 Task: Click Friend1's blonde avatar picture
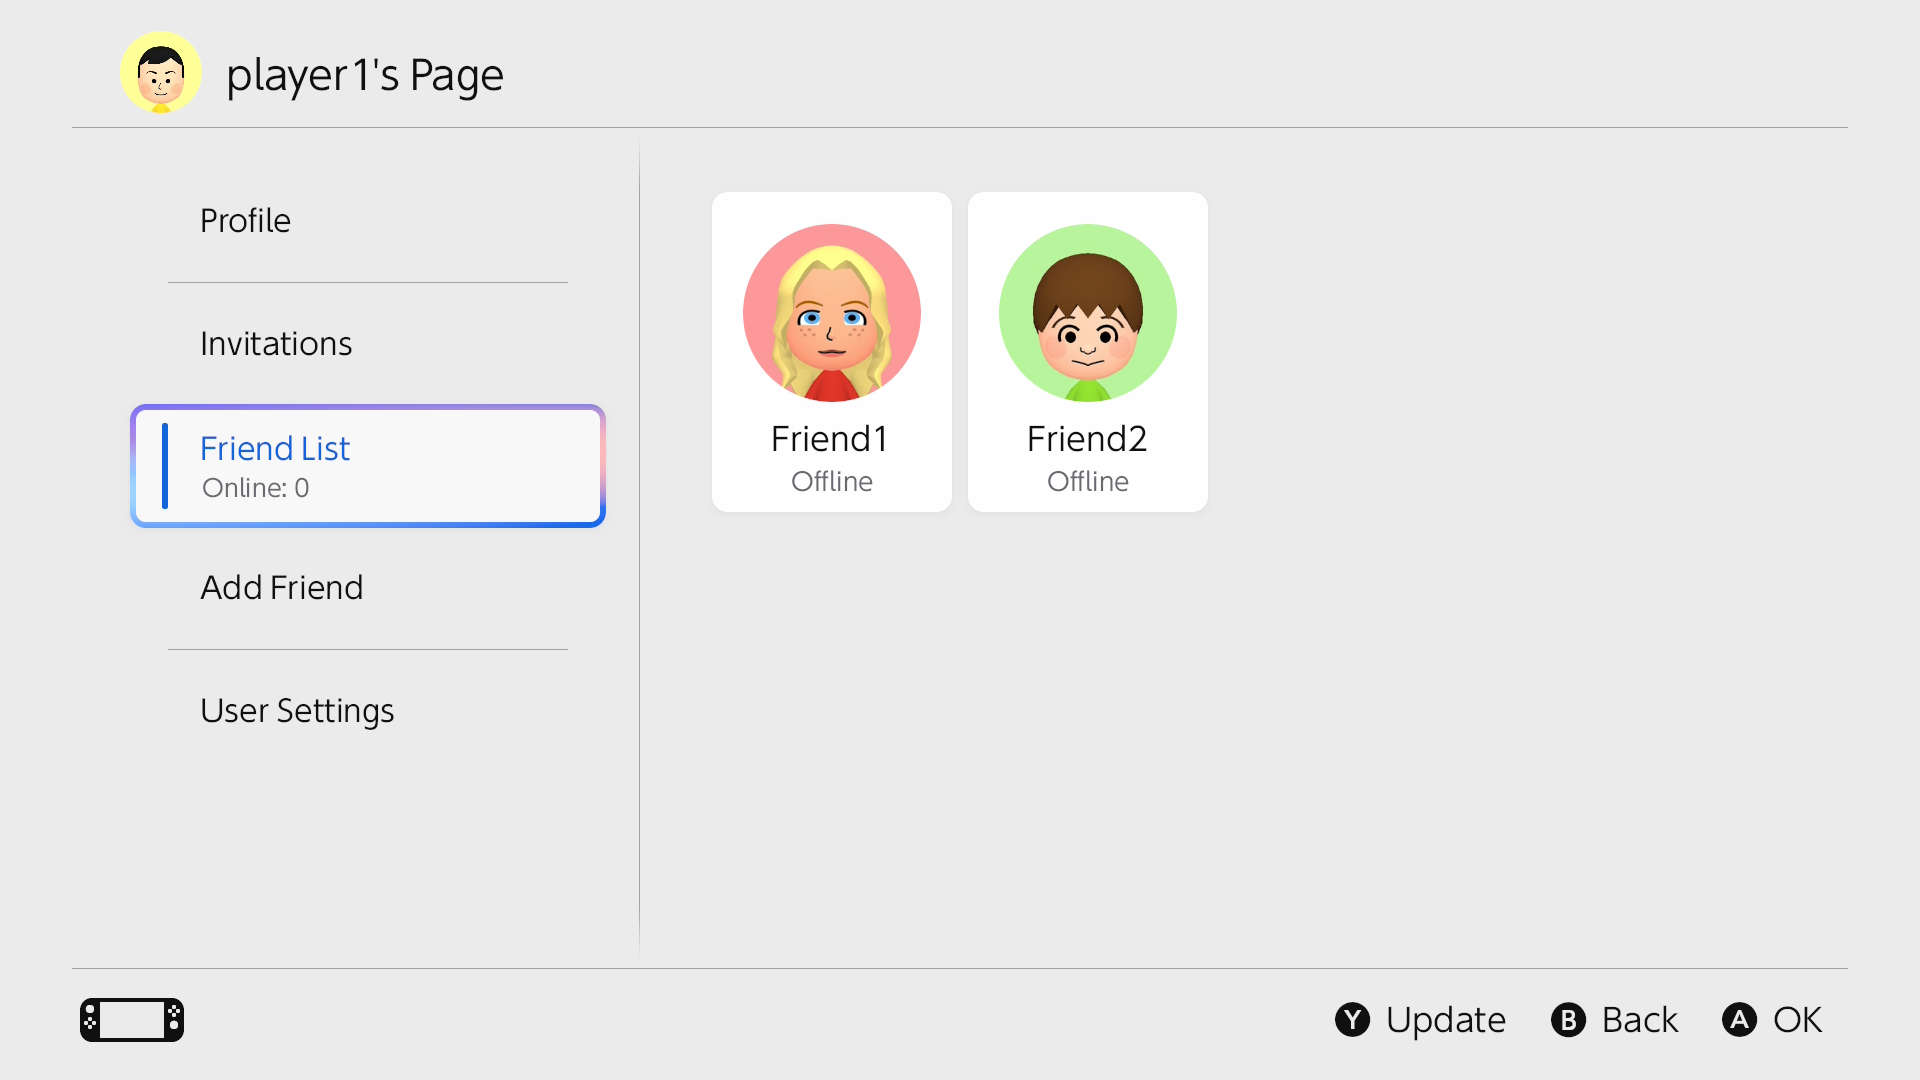(832, 313)
